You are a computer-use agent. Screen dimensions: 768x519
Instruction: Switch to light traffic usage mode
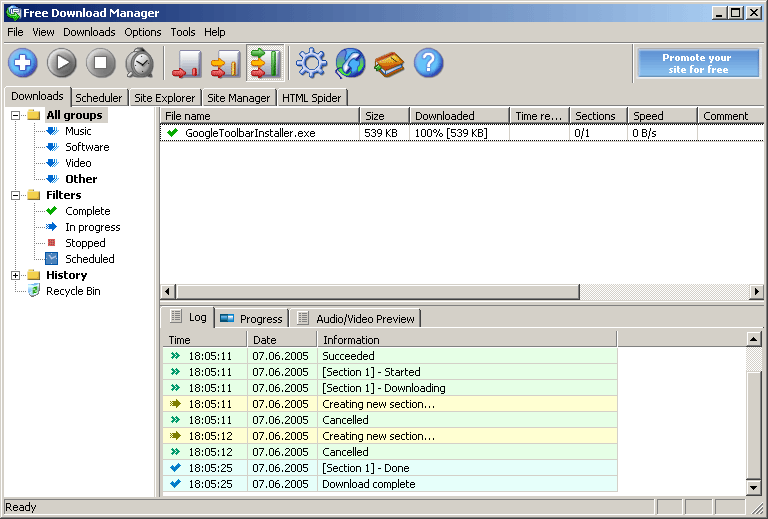tap(187, 64)
